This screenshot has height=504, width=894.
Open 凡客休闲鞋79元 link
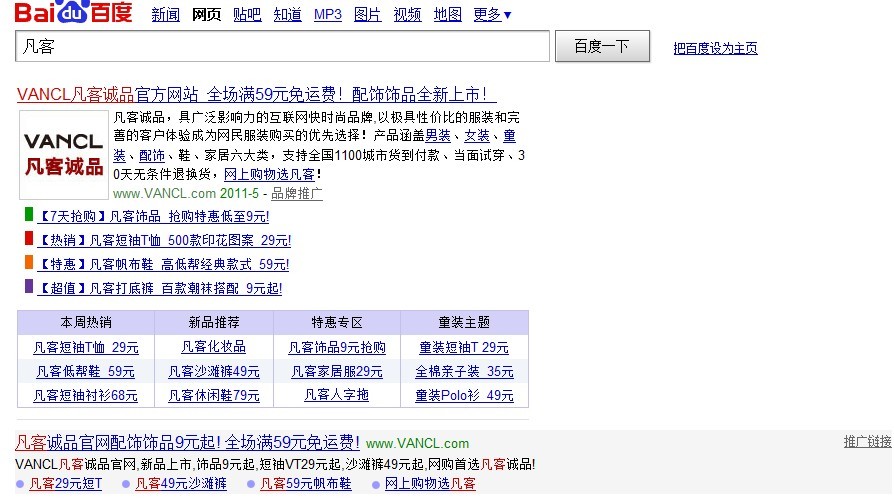click(x=214, y=396)
